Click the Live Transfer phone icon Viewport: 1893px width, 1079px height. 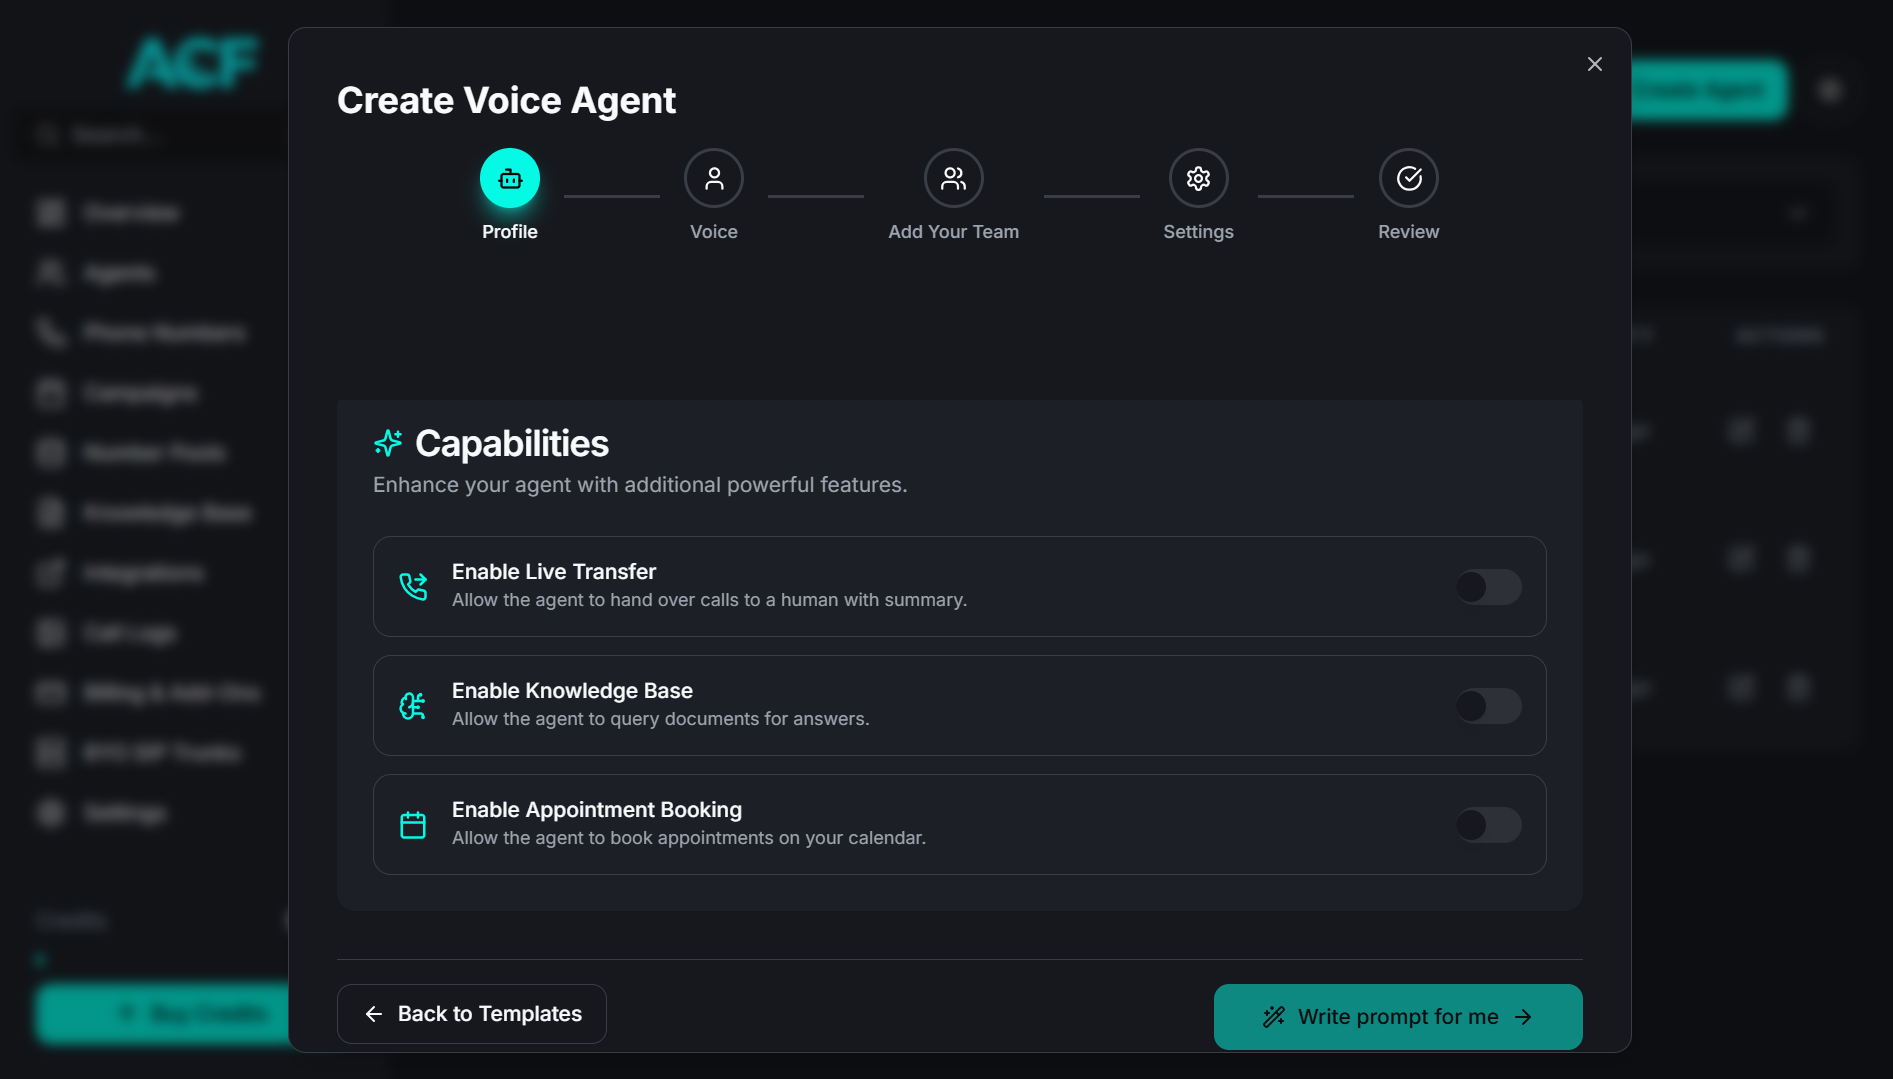(412, 587)
